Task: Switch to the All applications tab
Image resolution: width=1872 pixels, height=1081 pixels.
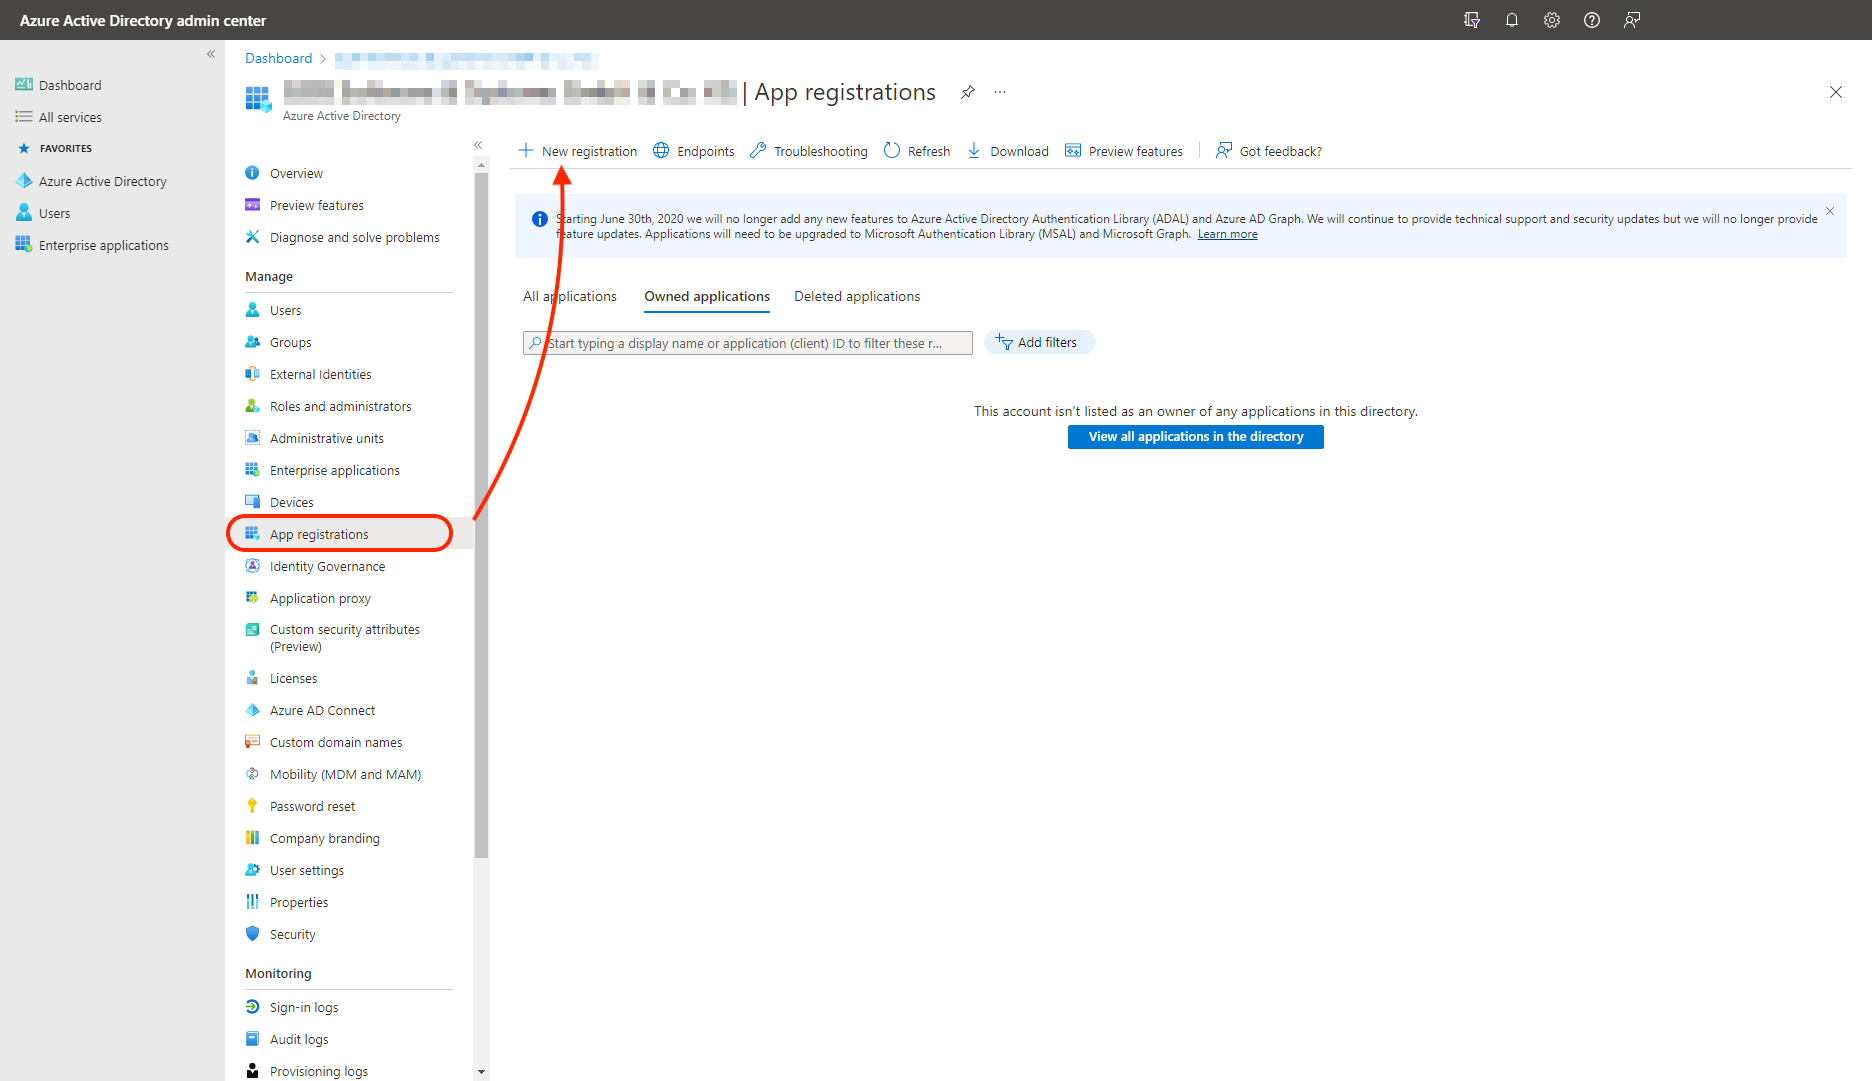Action: (570, 297)
